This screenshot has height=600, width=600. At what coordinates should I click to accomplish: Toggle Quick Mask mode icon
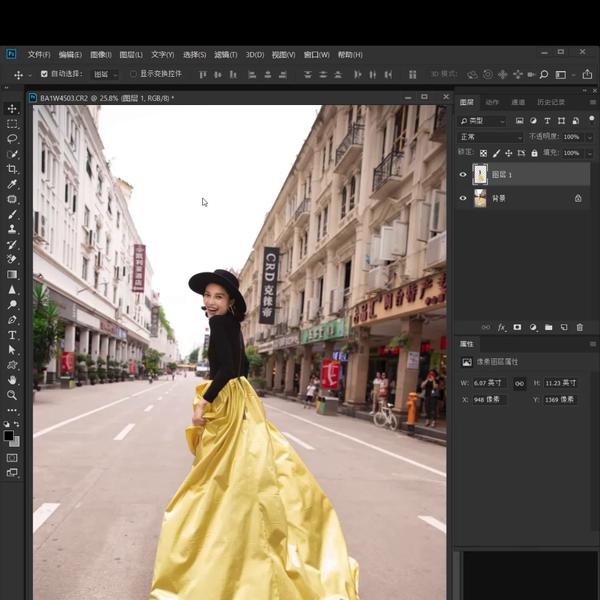pos(12,458)
